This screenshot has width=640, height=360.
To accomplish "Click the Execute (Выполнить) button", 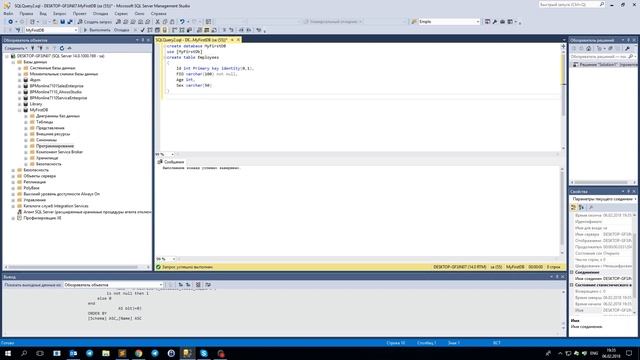I will pos(97,30).
